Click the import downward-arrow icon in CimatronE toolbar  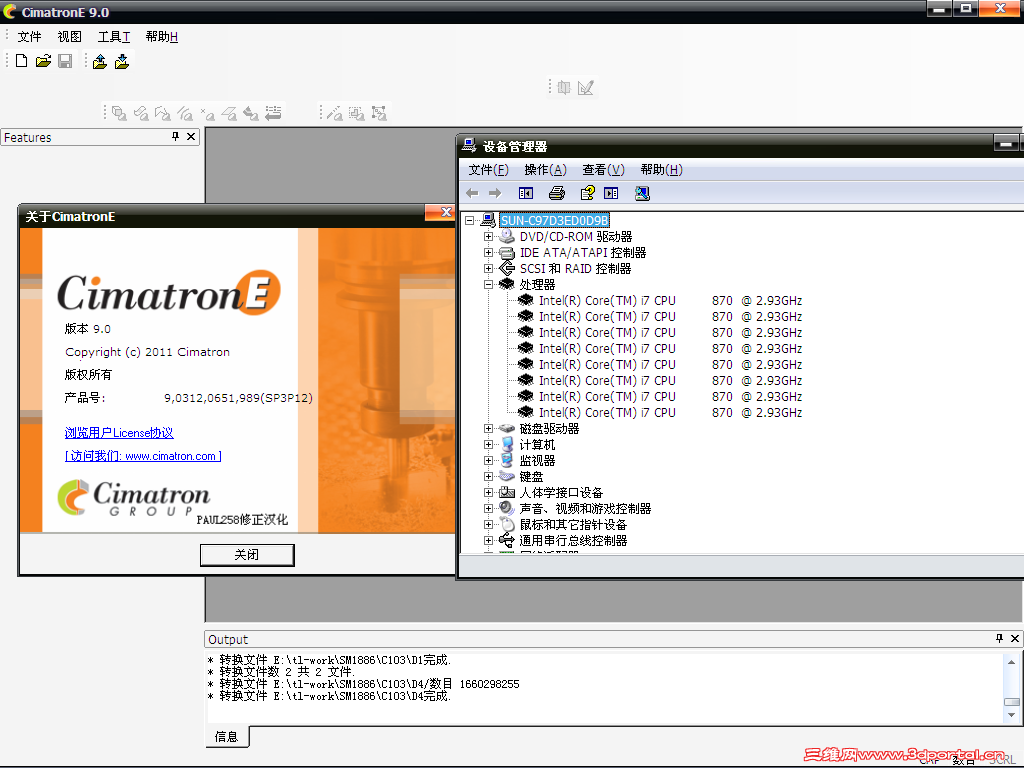point(121,61)
